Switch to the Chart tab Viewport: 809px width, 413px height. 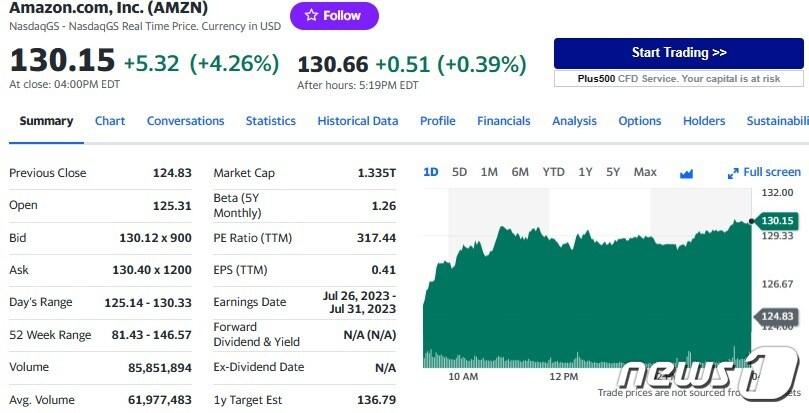pyautogui.click(x=110, y=121)
